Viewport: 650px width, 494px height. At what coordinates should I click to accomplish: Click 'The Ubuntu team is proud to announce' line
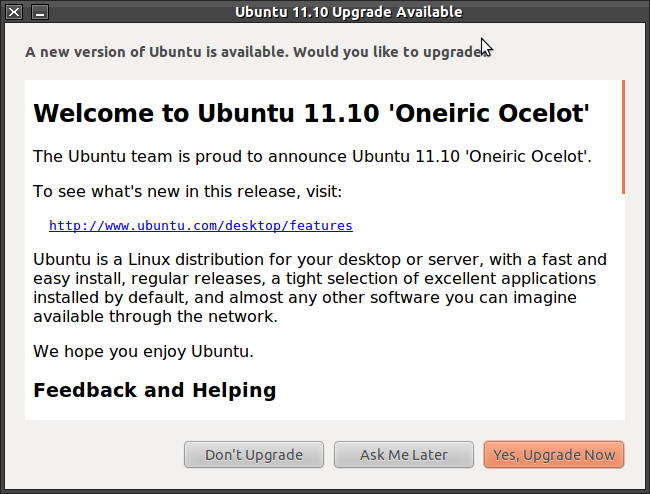coord(312,157)
